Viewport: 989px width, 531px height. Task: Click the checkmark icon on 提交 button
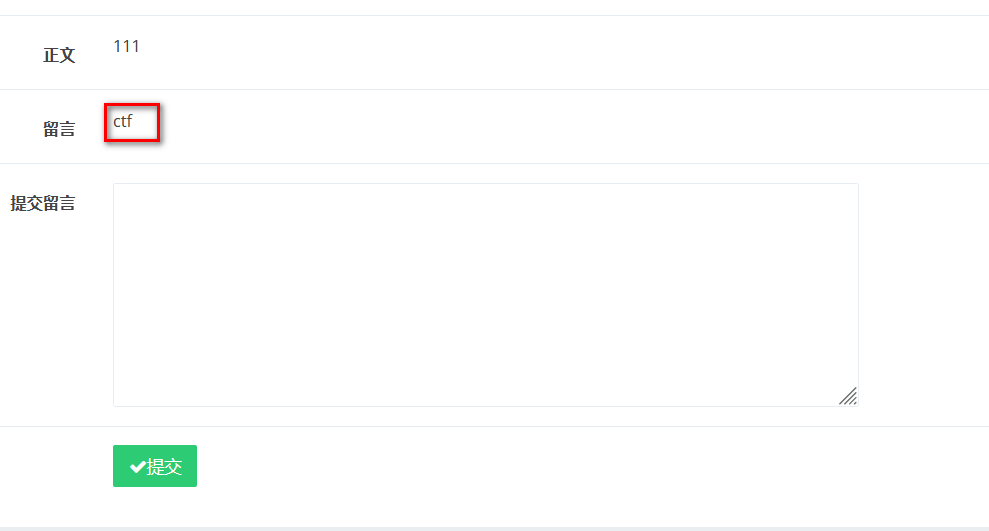point(137,467)
